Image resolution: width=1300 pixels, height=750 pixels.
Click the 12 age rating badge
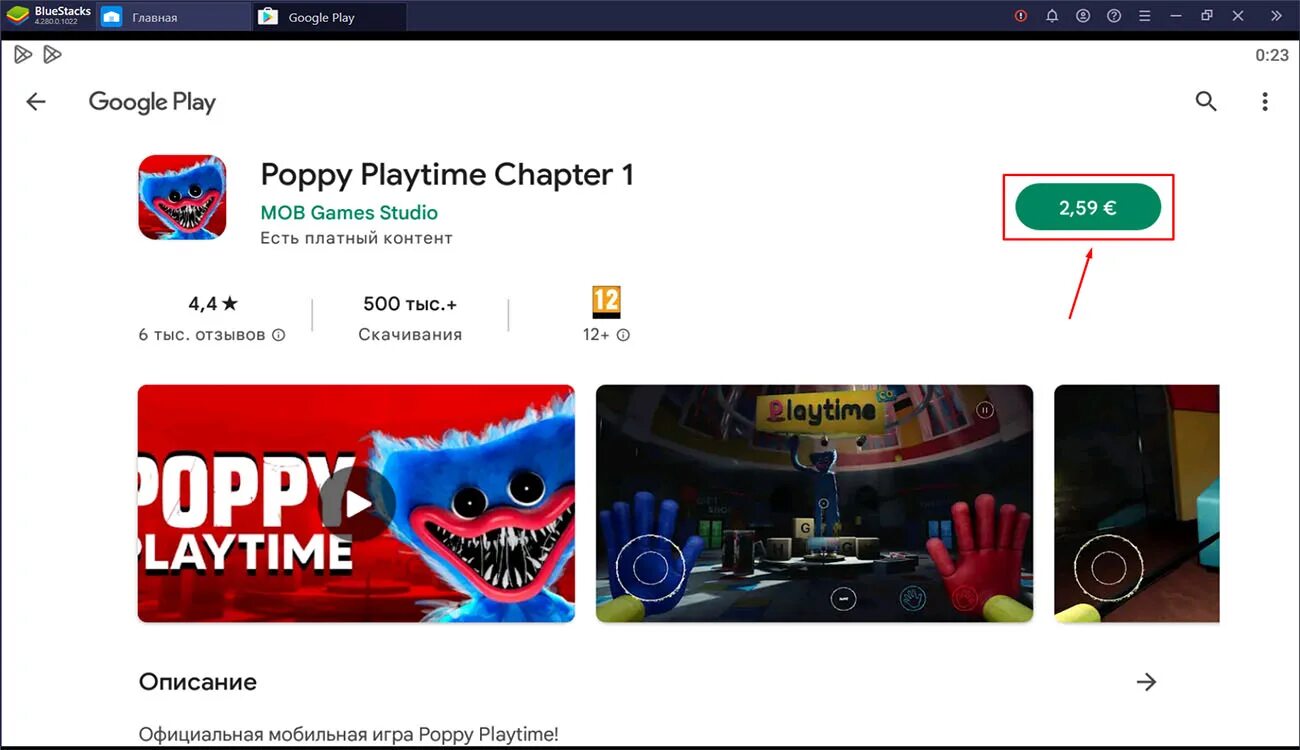pyautogui.click(x=606, y=302)
